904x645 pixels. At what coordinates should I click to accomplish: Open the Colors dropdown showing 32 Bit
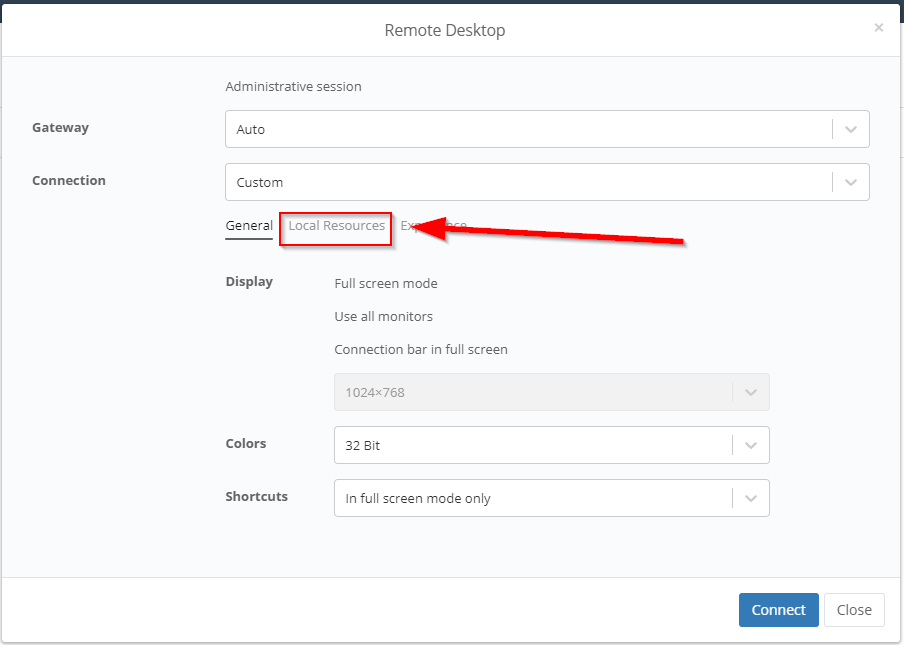(x=551, y=444)
